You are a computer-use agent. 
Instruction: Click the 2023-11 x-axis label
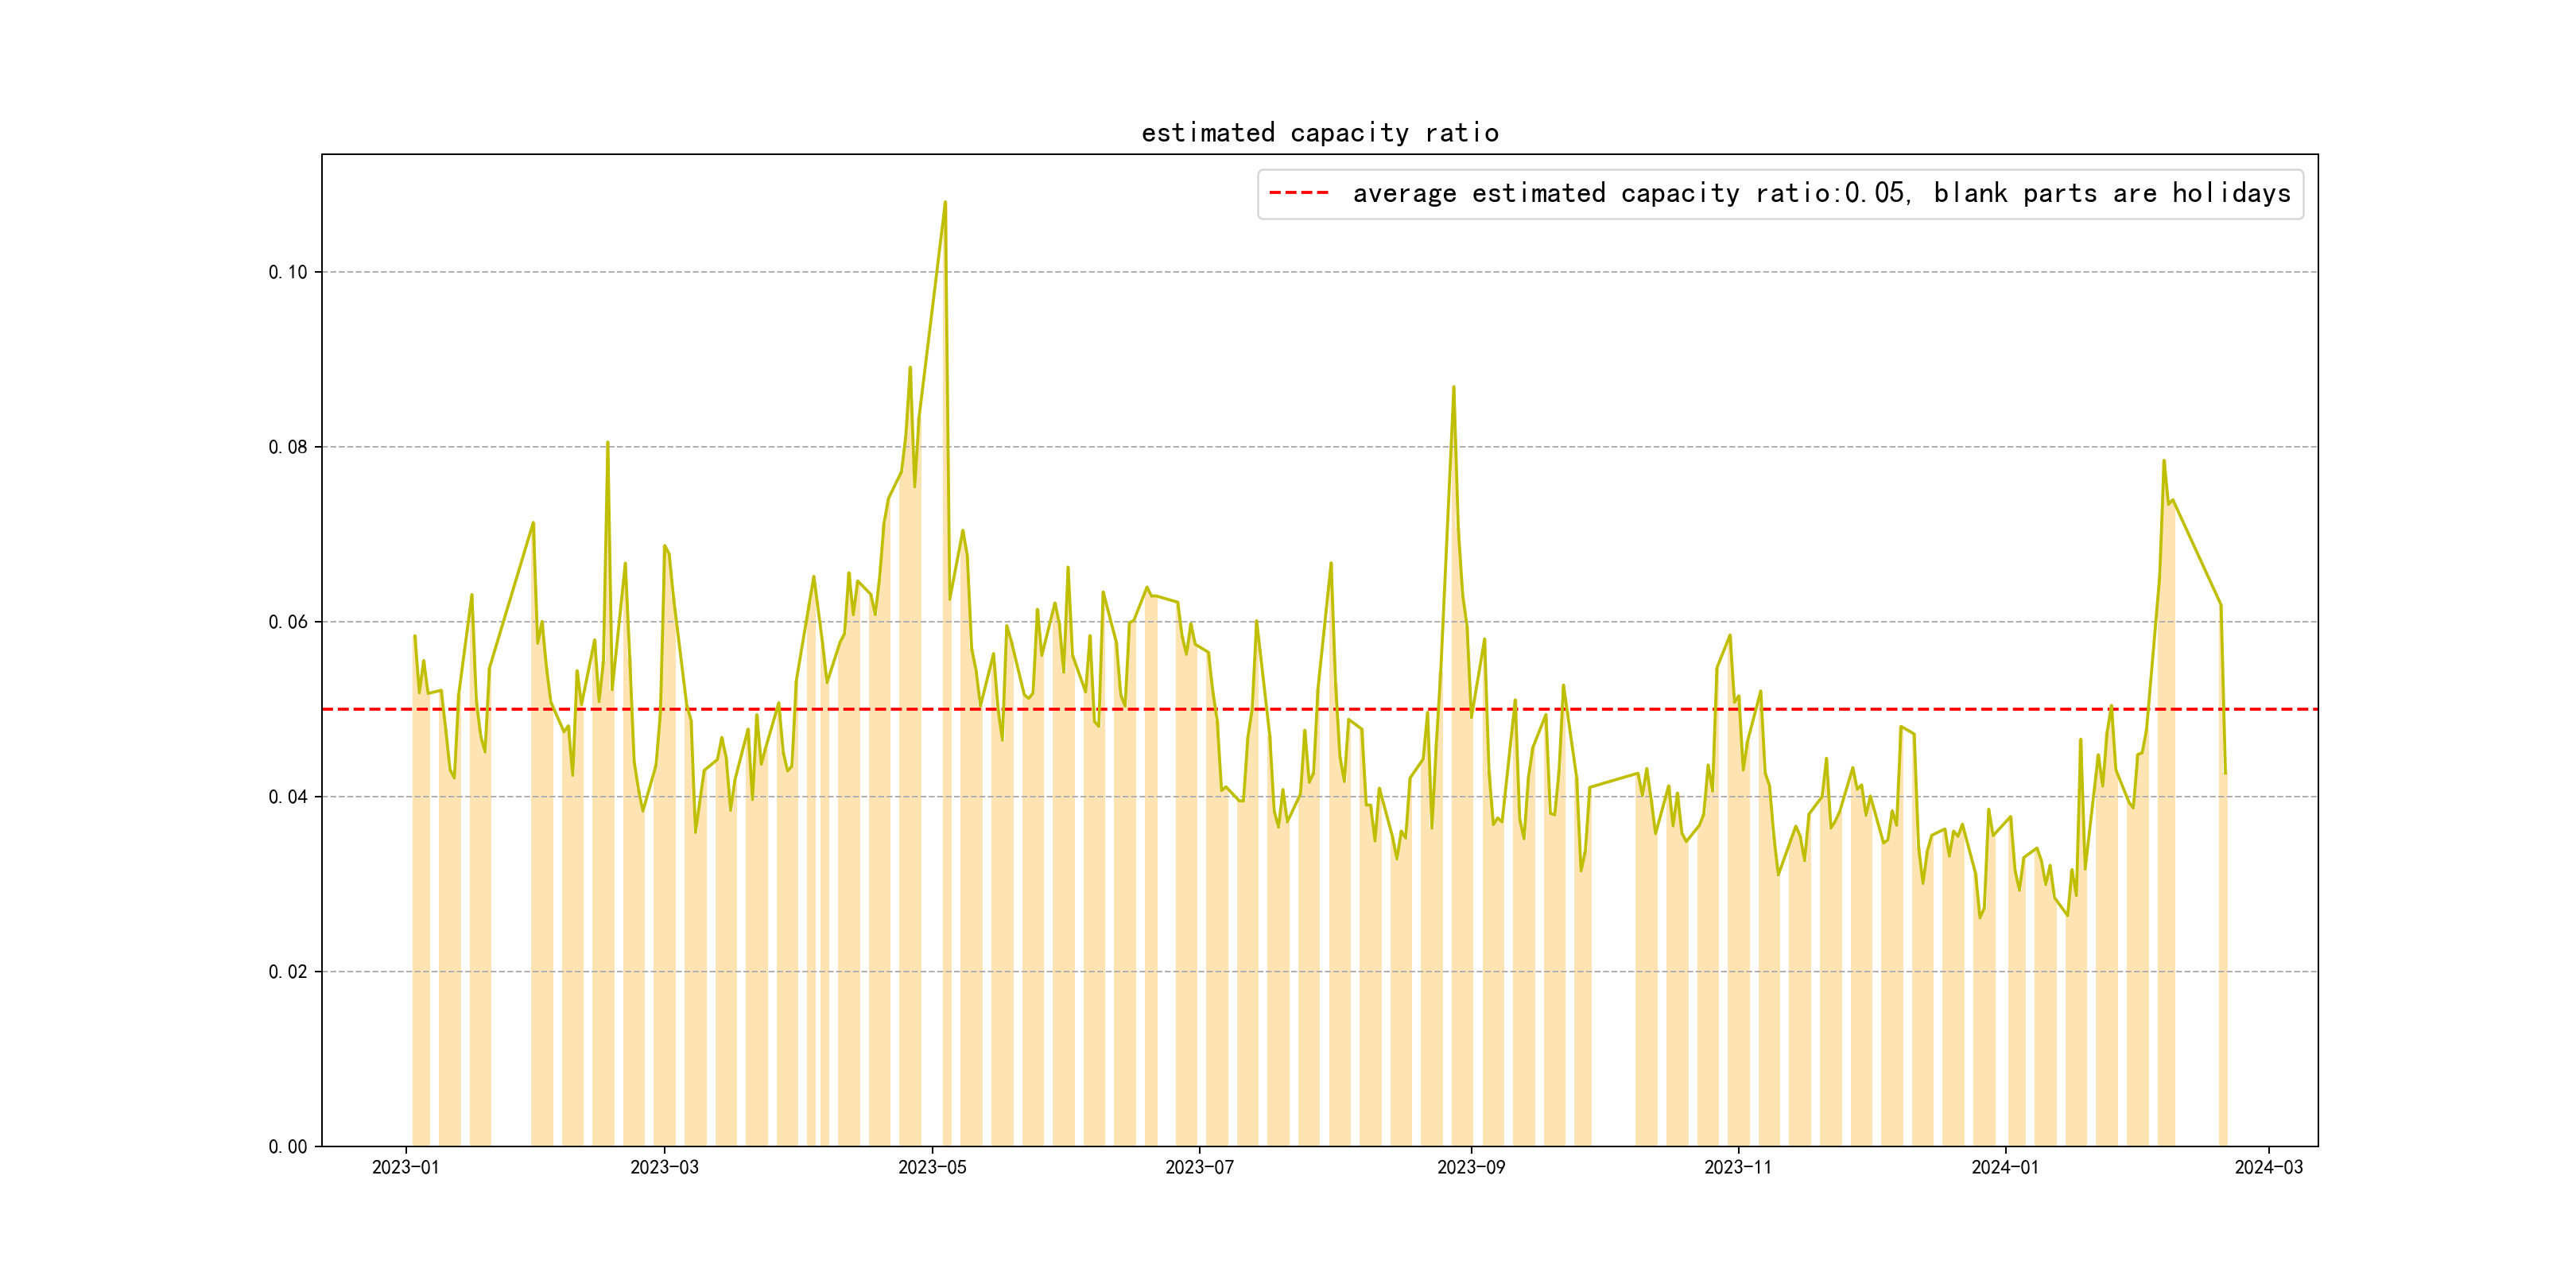coord(1737,1167)
